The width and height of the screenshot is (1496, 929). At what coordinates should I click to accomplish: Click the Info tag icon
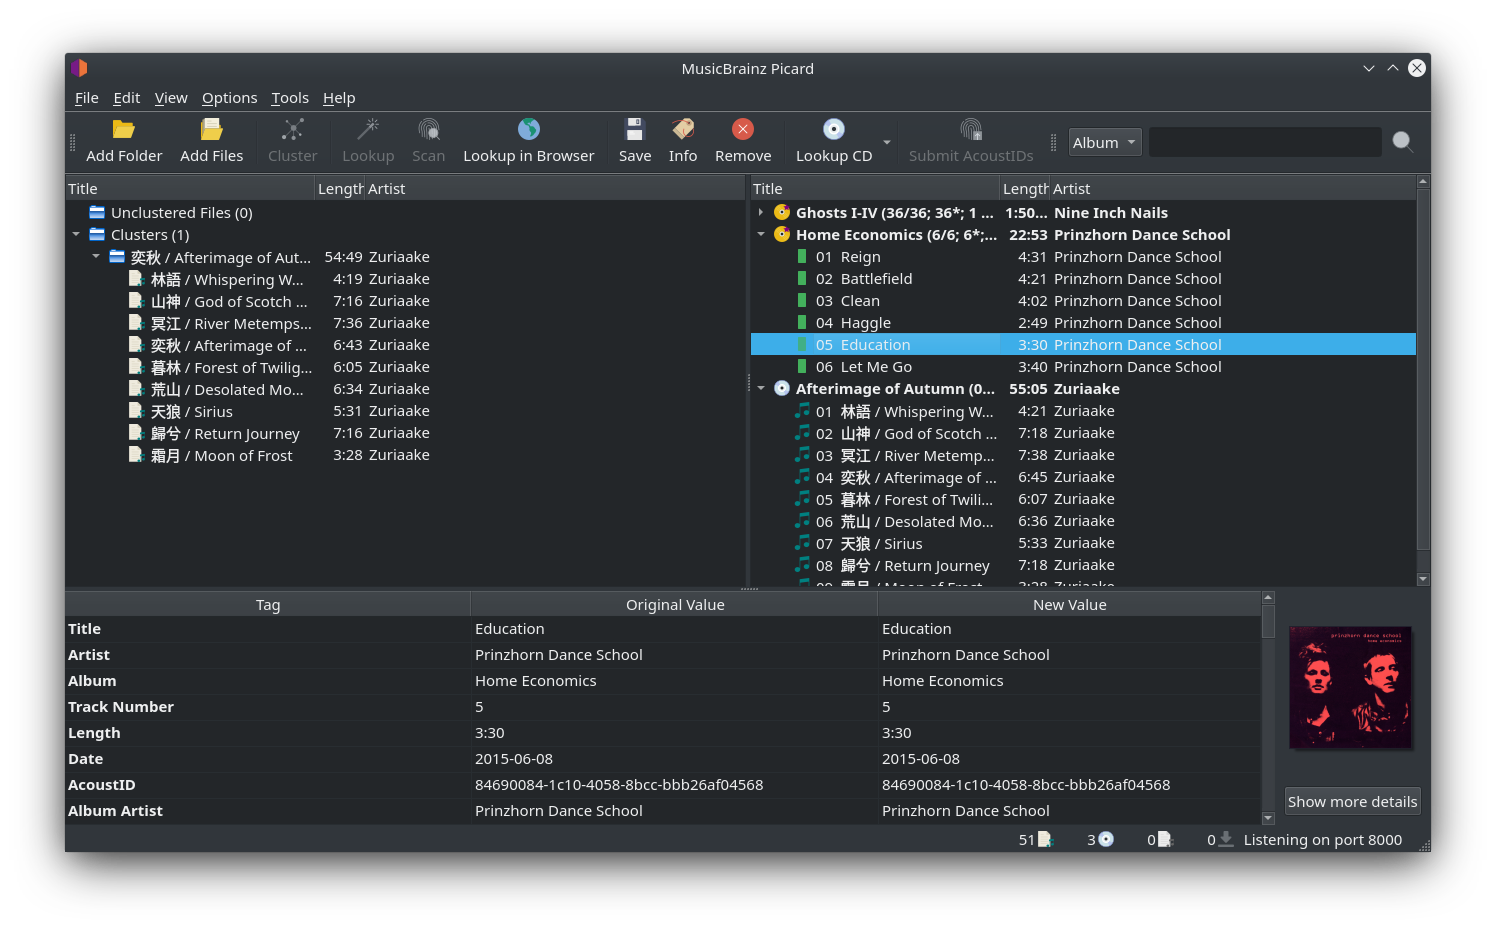tap(683, 129)
